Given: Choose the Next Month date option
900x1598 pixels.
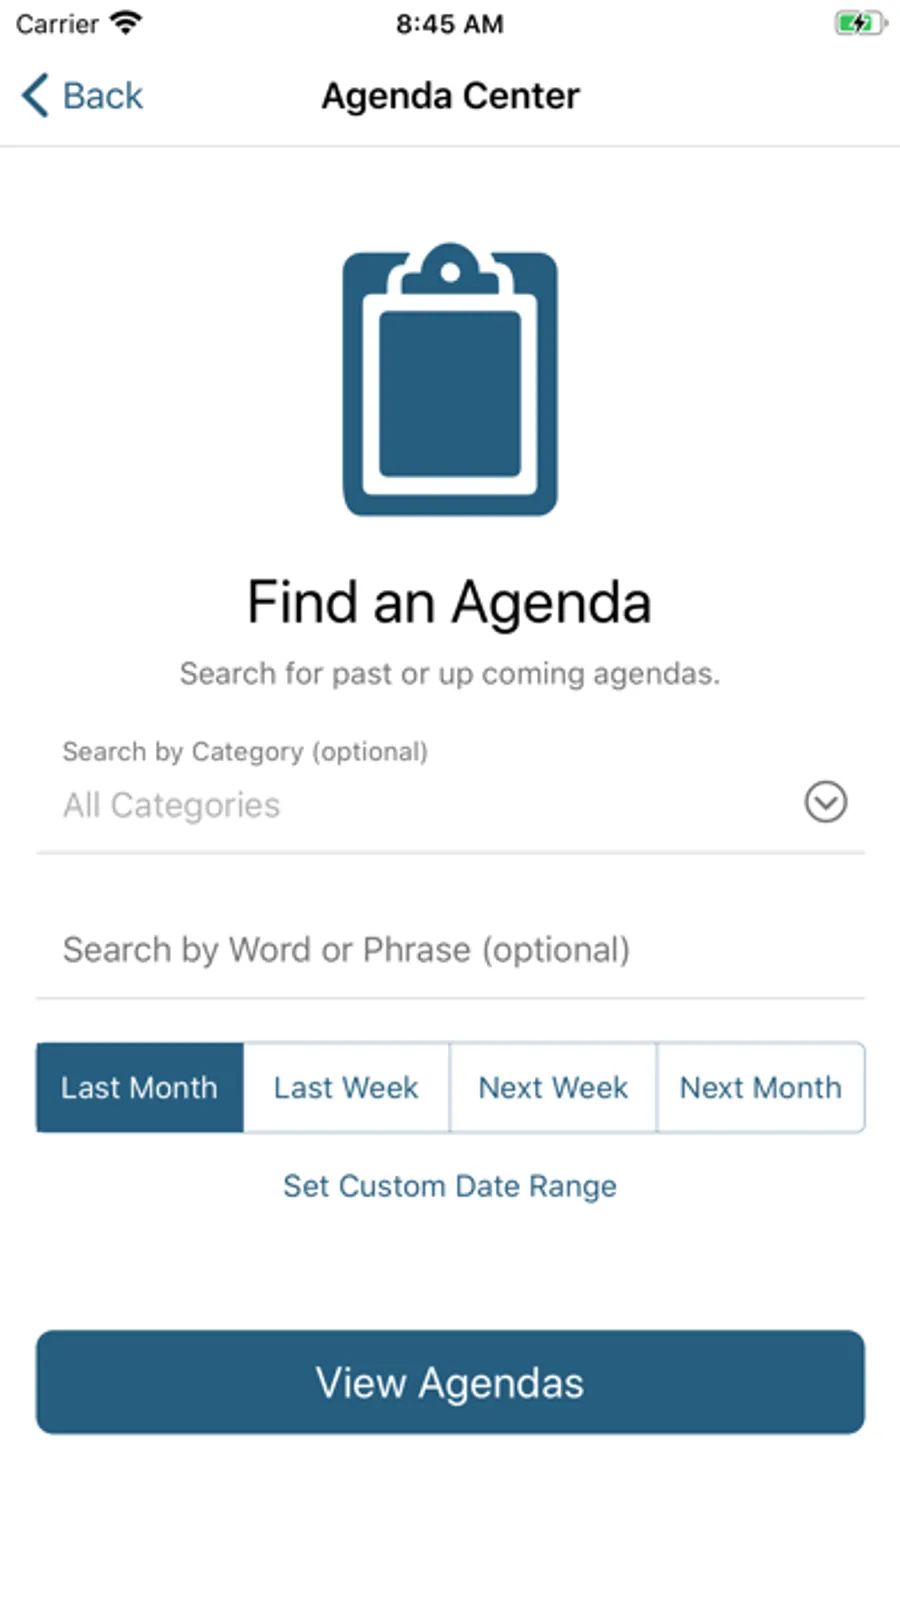Looking at the screenshot, I should point(761,1088).
